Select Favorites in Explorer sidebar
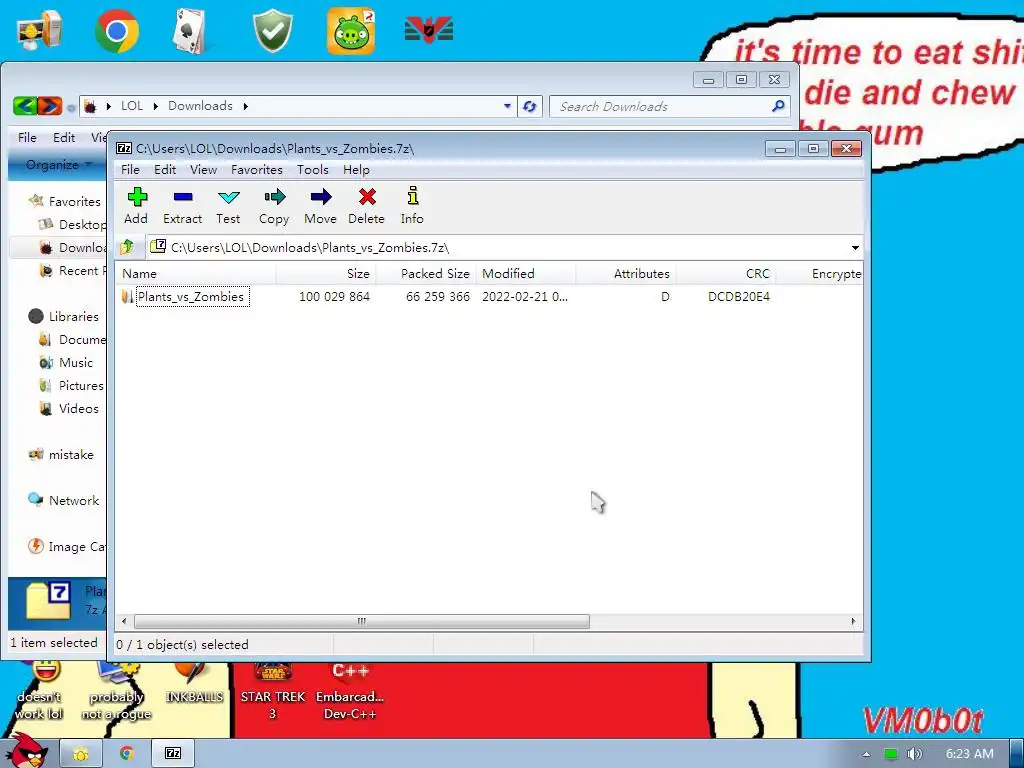 (65, 202)
